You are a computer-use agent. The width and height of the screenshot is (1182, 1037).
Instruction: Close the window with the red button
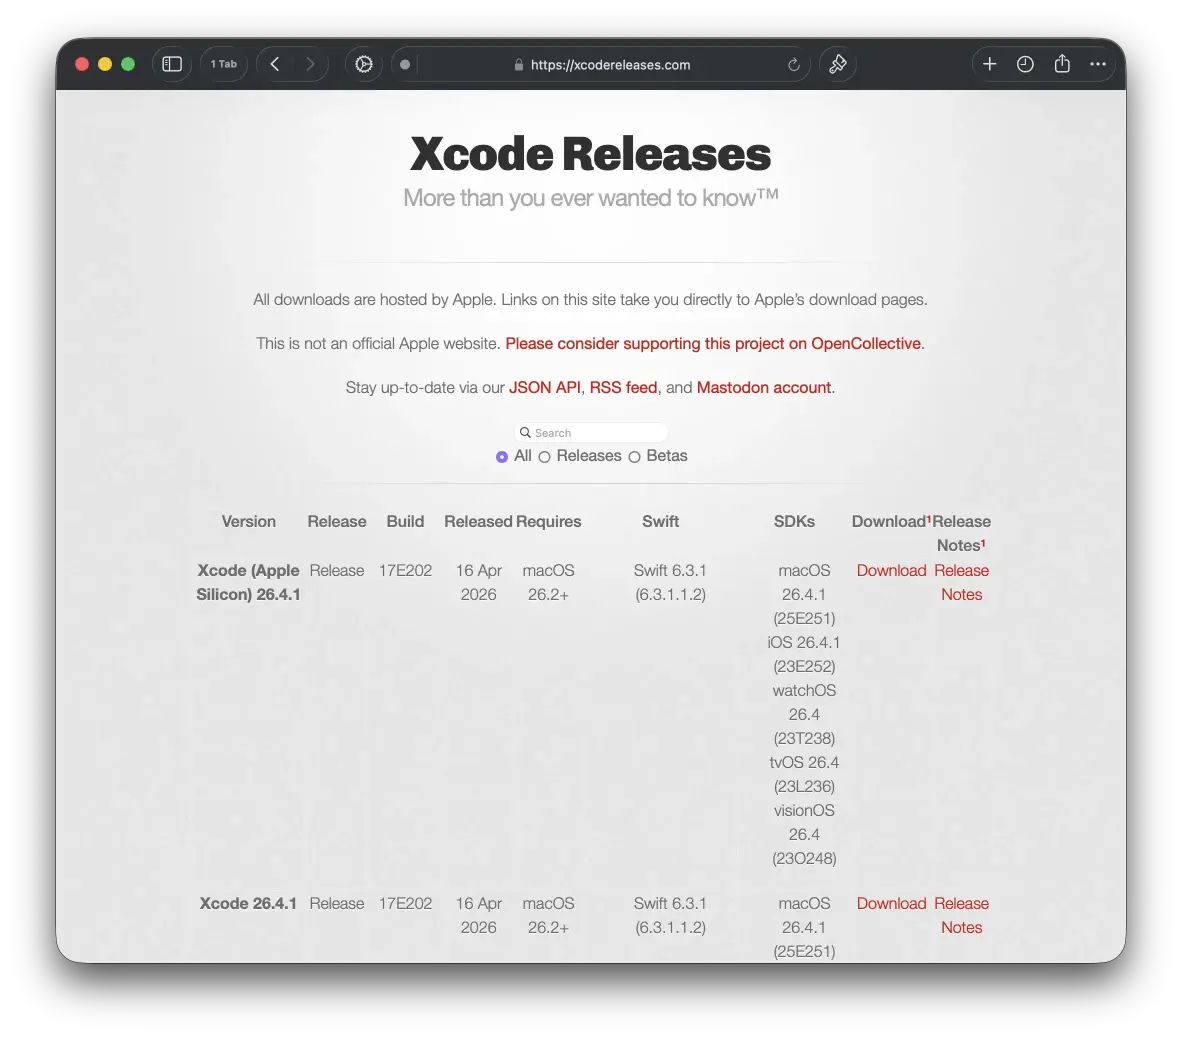pyautogui.click(x=82, y=64)
